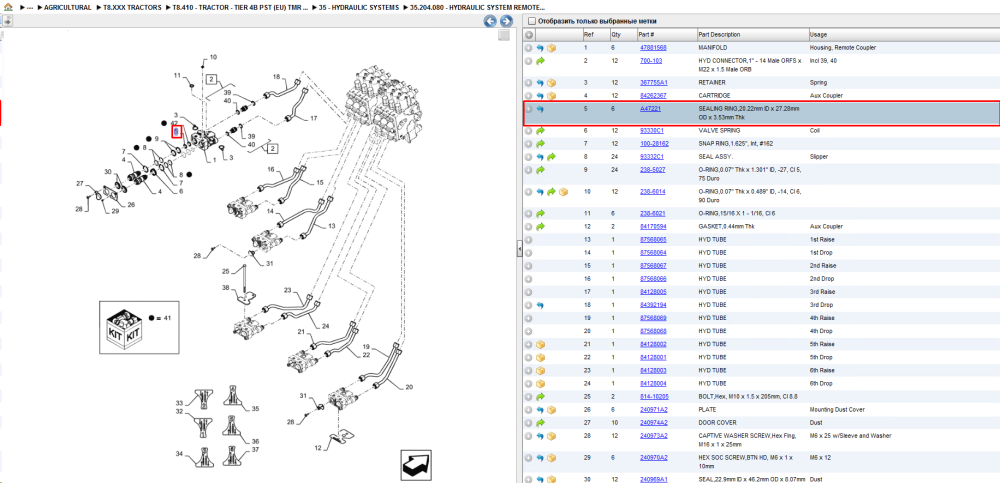The height and width of the screenshot is (483, 1000).
Task: Click green arrow on HYD CONNECTOR row
Action: coord(540,61)
